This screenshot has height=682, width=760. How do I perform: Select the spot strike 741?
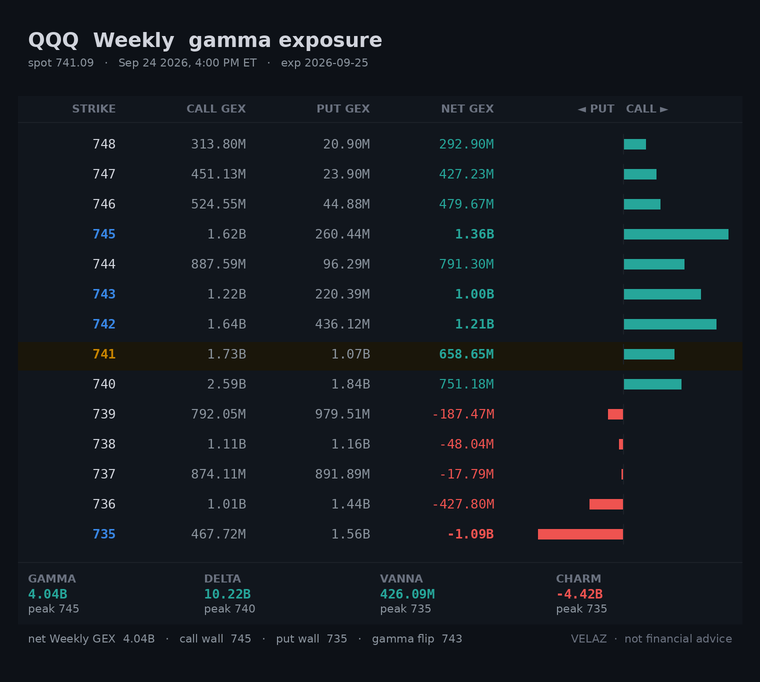(104, 354)
